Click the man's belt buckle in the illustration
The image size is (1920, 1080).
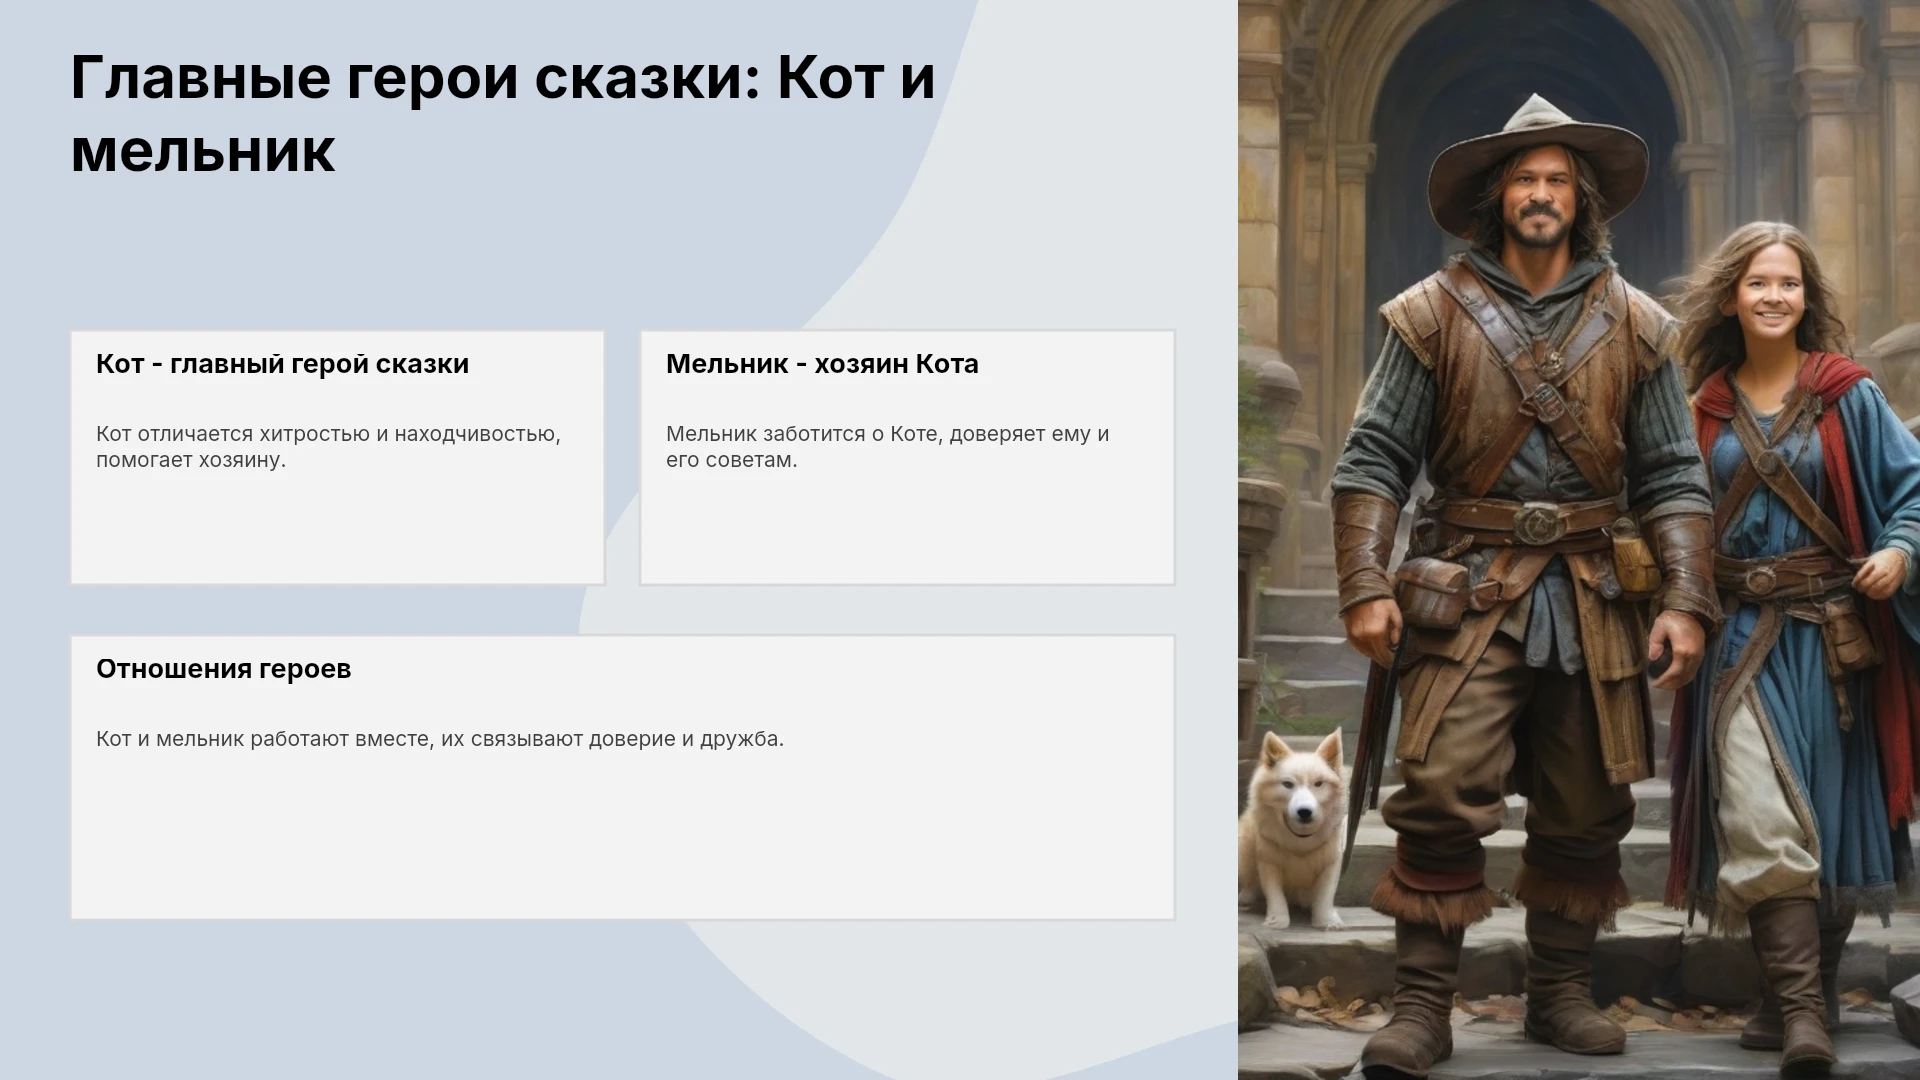(x=1533, y=522)
